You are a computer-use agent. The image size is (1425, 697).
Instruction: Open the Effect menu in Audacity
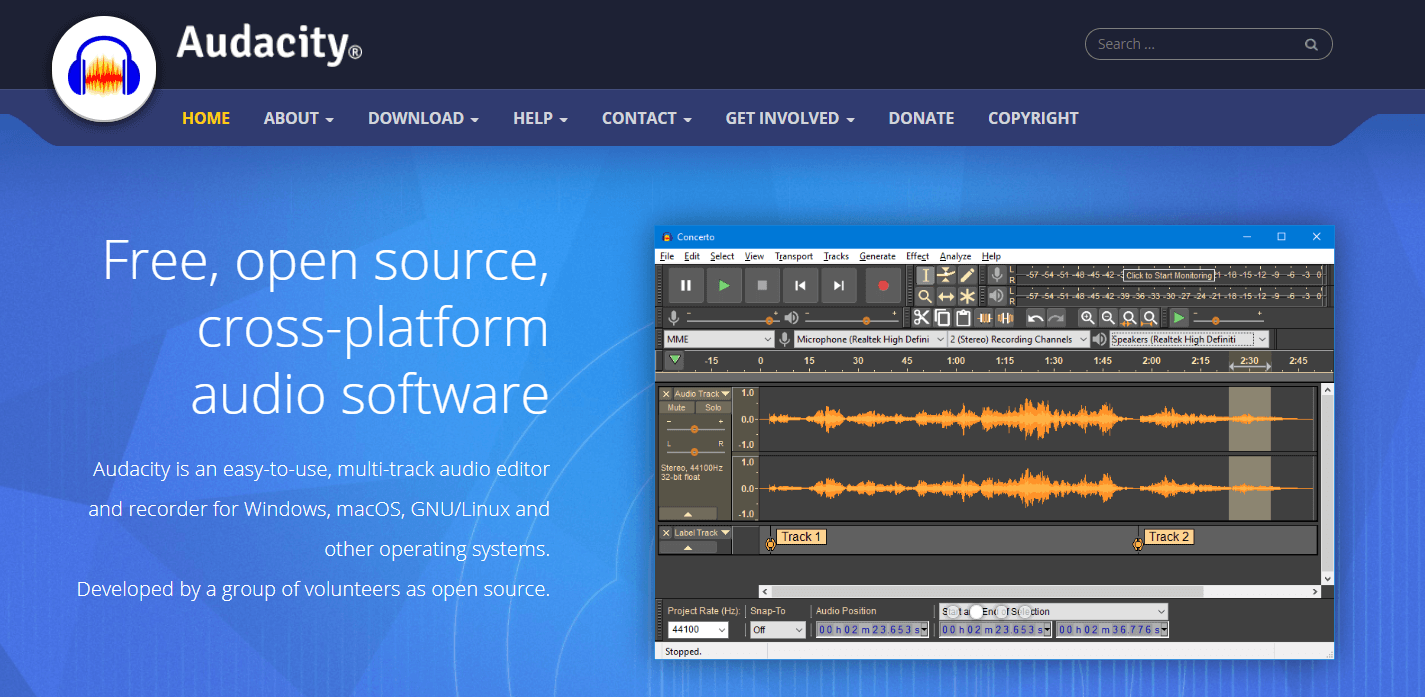(917, 257)
